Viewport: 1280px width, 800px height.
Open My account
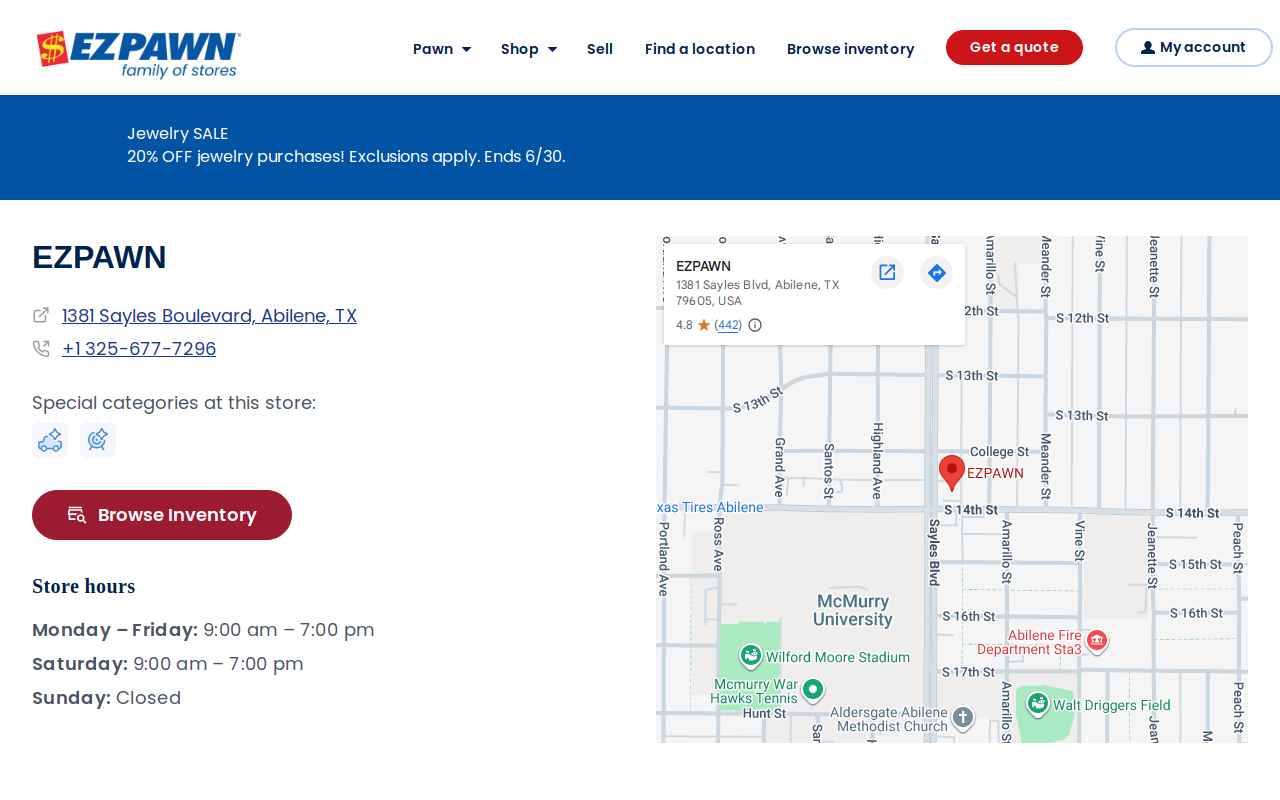[1194, 47]
